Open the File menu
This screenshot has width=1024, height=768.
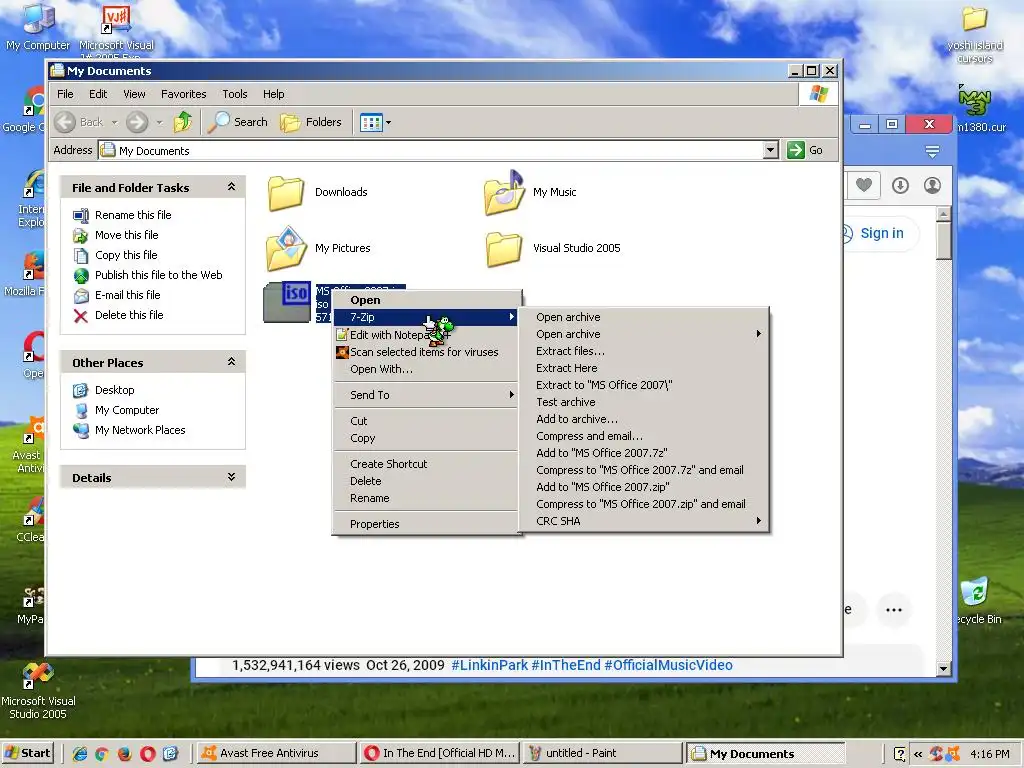pos(65,94)
